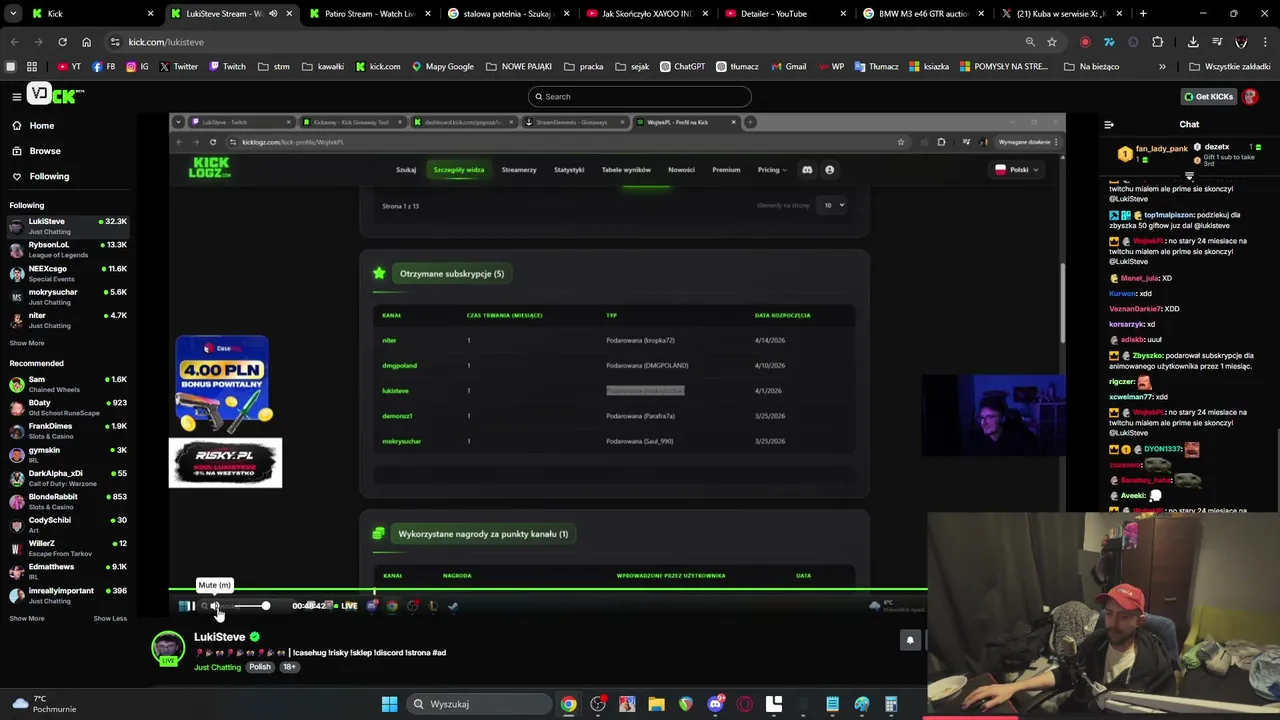The image size is (1280, 720).
Task: Click the Get KICKs button
Action: point(1208,96)
